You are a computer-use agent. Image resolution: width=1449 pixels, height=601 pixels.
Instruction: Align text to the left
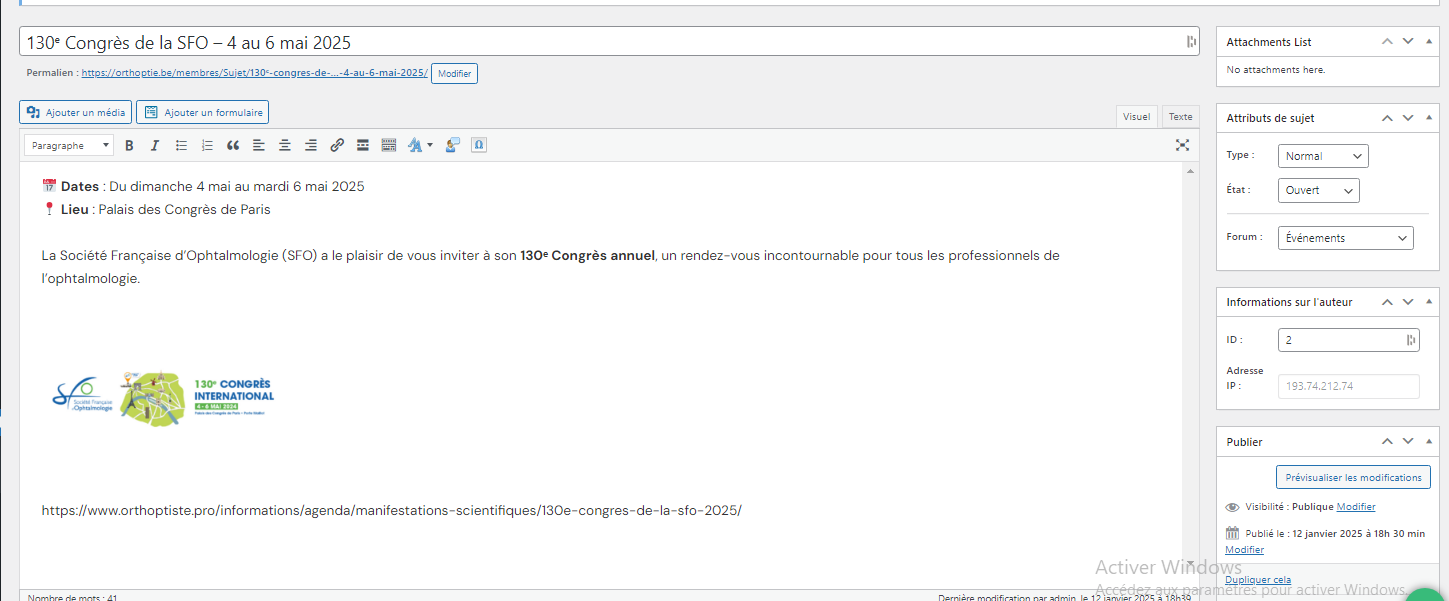[259, 146]
